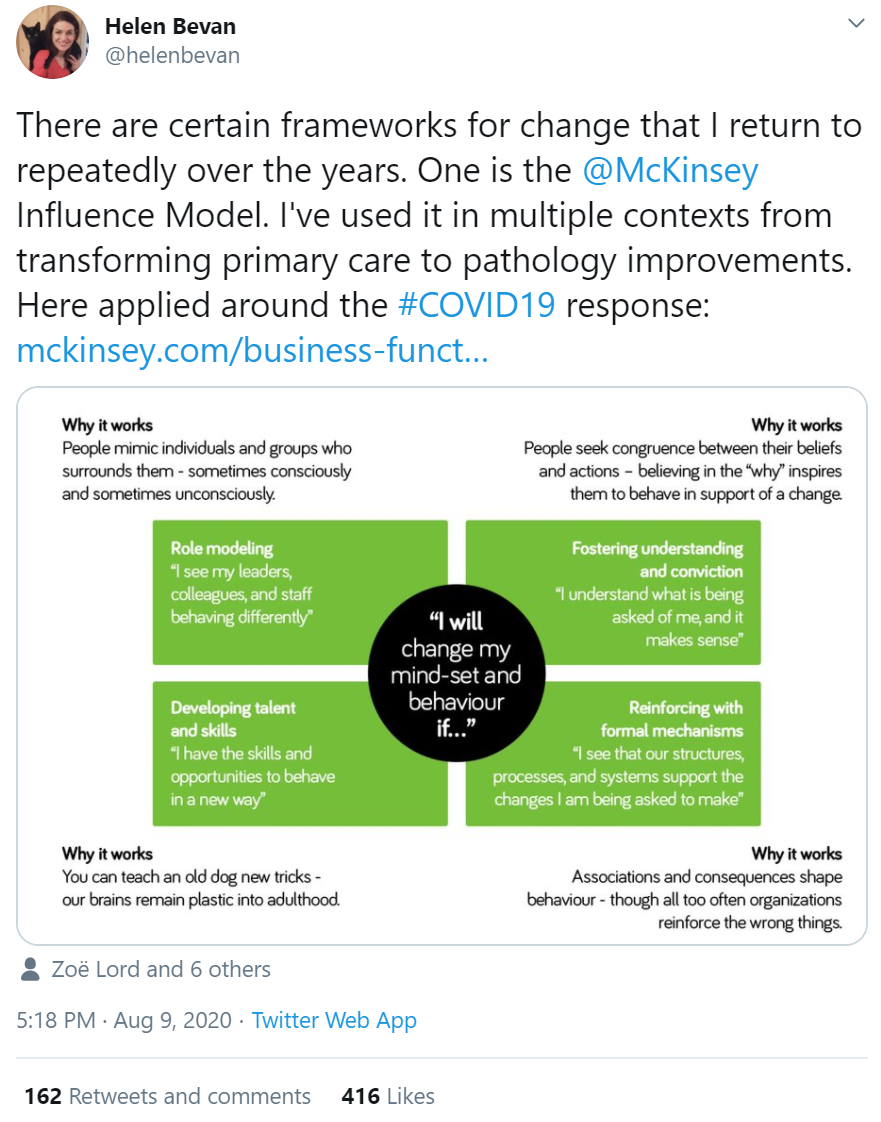
Task: View the 416 Likes list
Action: tap(388, 1096)
